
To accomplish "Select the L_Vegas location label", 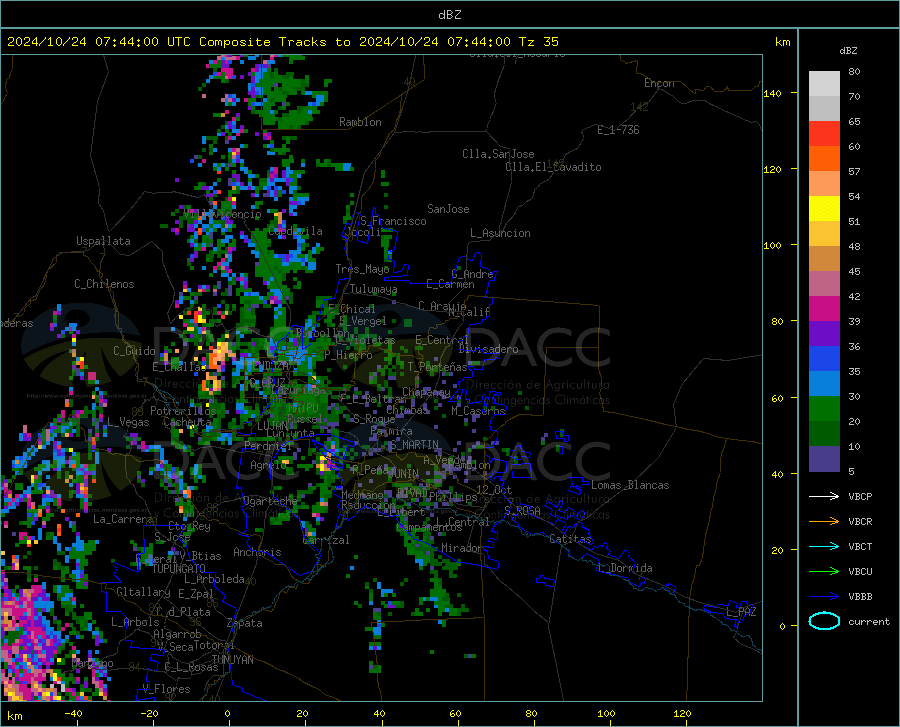I will click(x=128, y=422).
